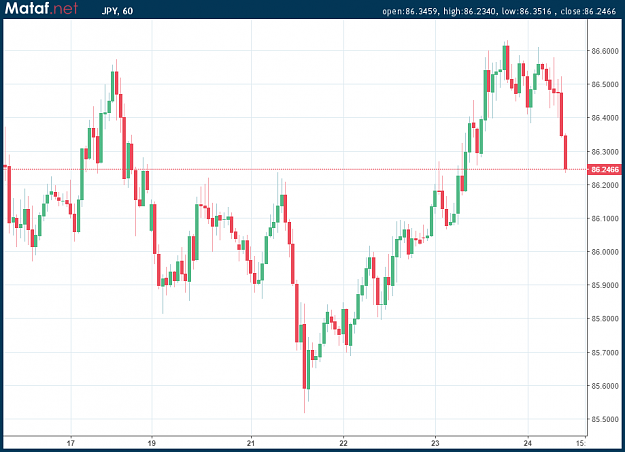625x452 pixels.
Task: Click the 86.4000 price axis label
Action: point(605,118)
